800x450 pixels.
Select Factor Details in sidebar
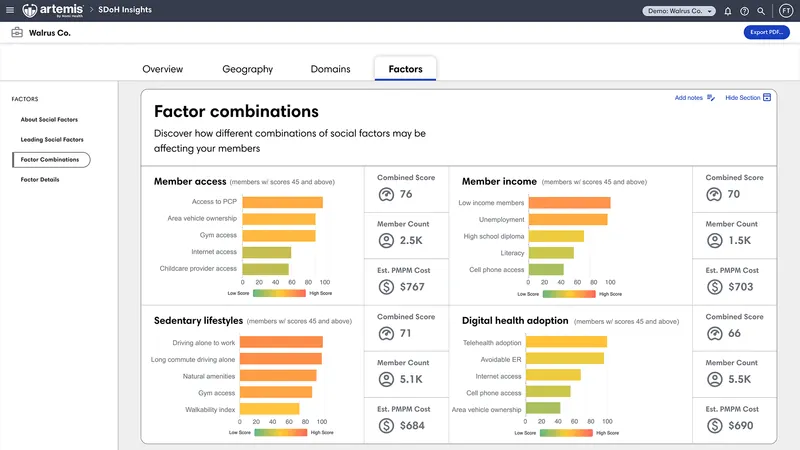pos(40,180)
